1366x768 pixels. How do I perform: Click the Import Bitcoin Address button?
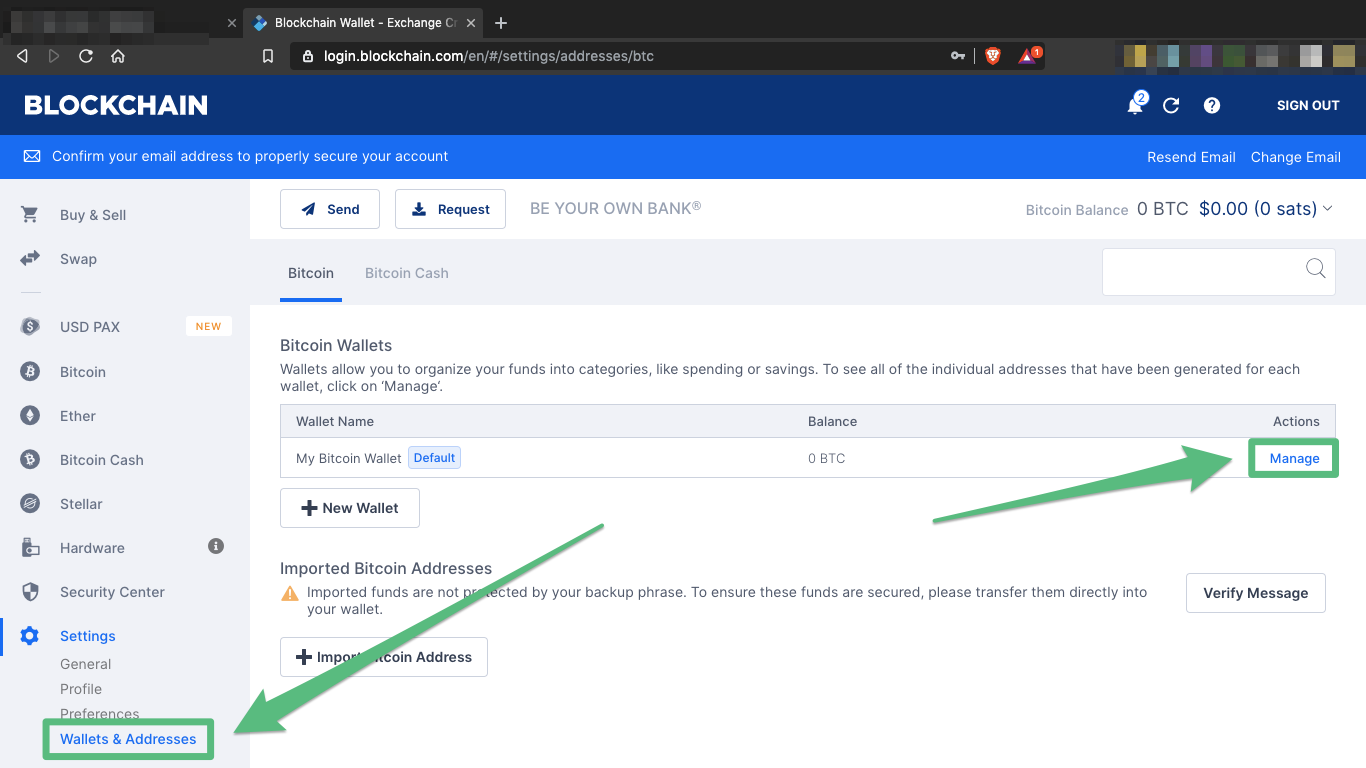click(x=384, y=657)
